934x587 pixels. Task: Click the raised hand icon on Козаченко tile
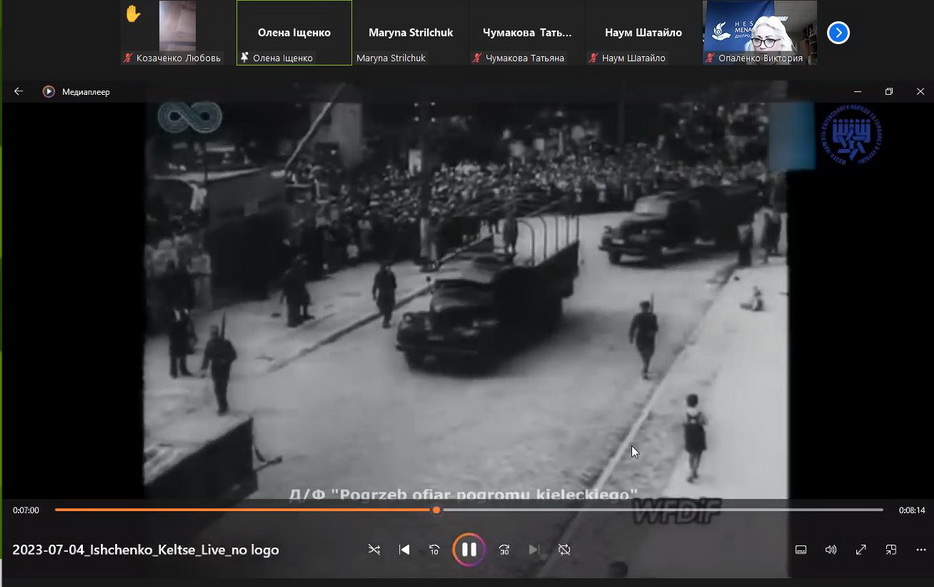click(133, 13)
